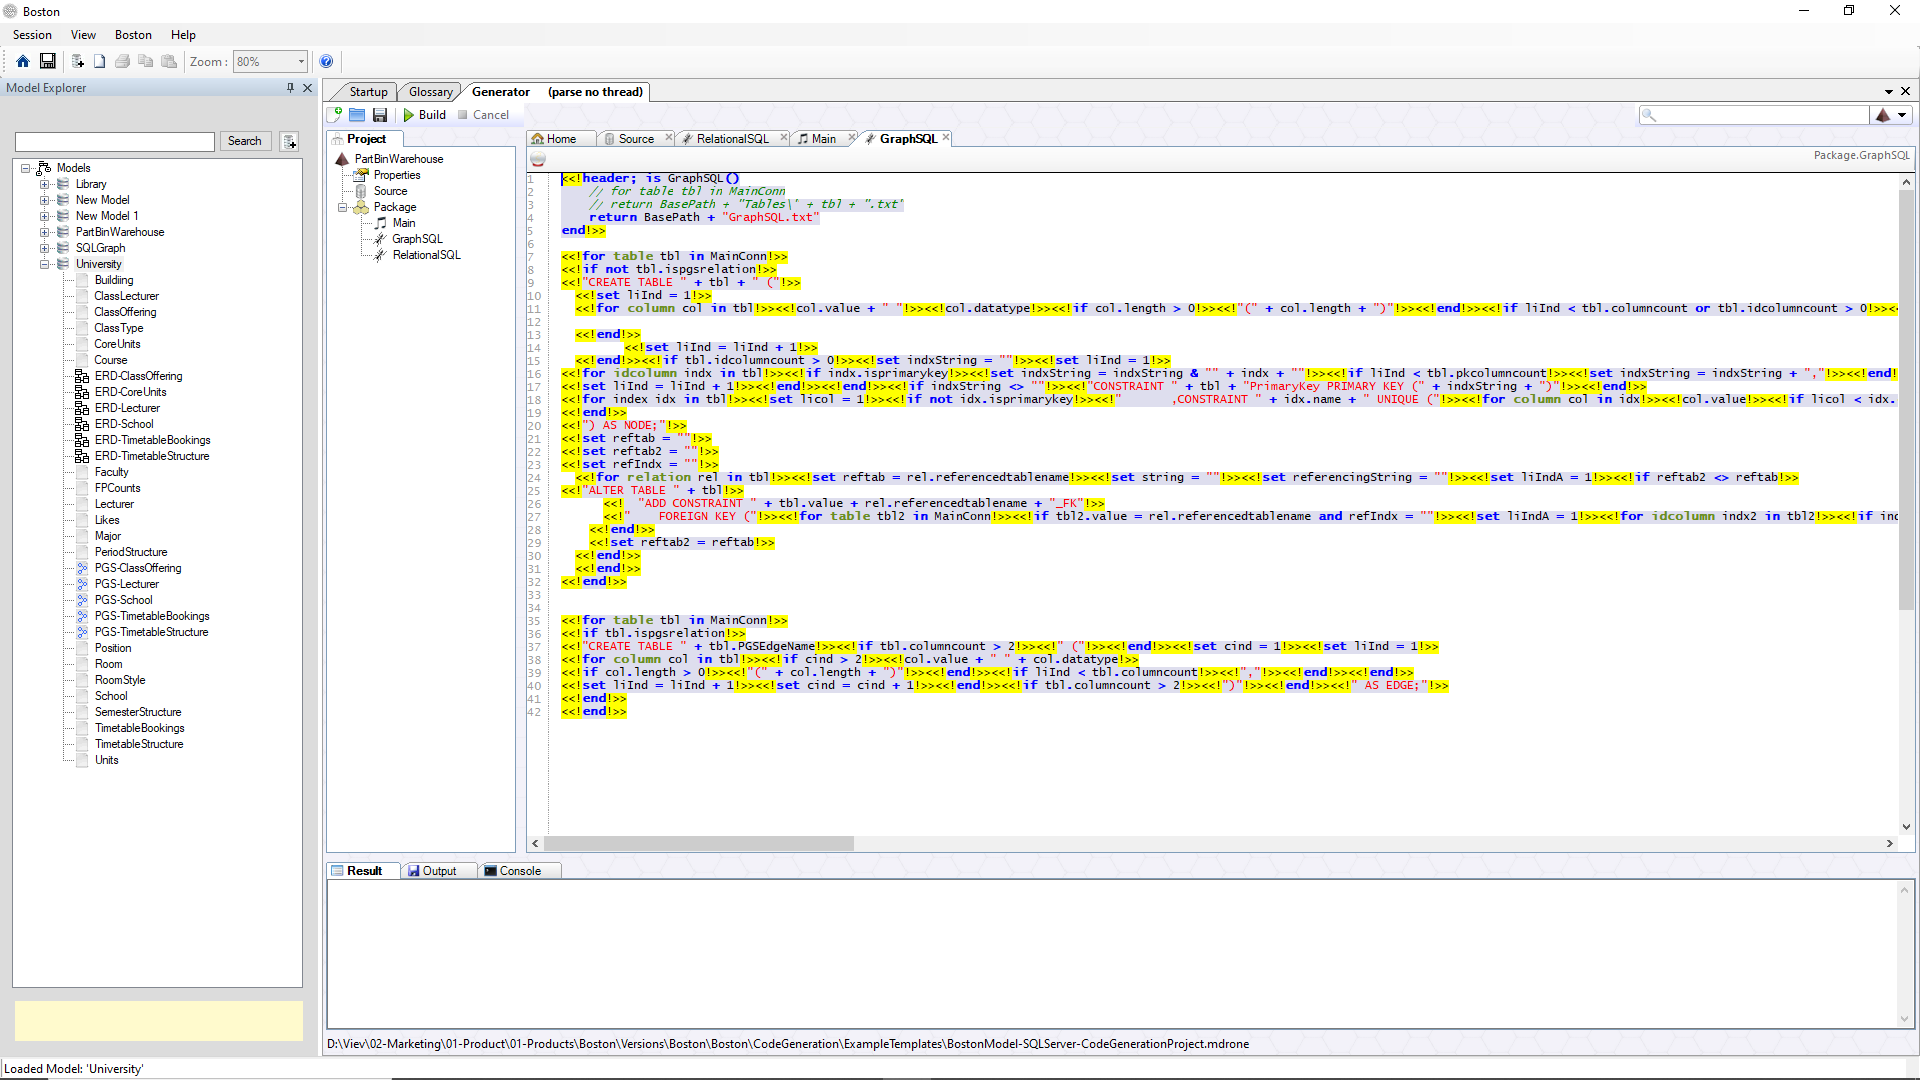1920x1080 pixels.
Task: Expand the SQLGraph model node
Action: coord(44,248)
